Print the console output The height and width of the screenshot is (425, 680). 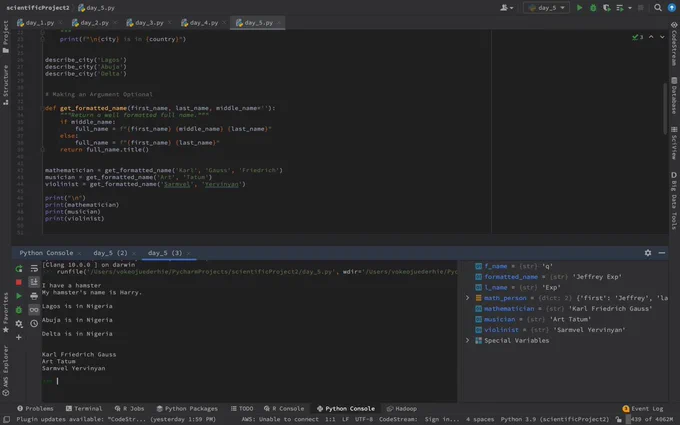click(x=34, y=296)
